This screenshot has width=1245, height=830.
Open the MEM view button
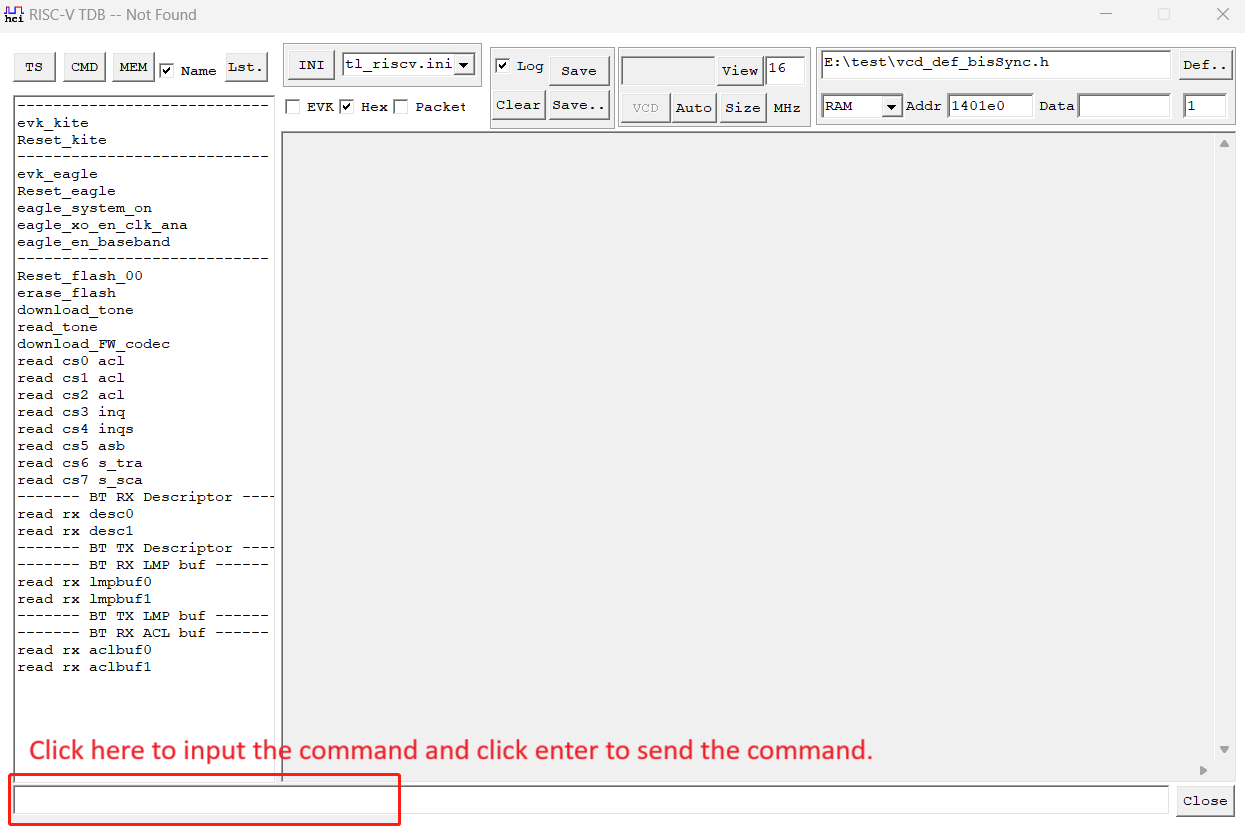point(133,67)
